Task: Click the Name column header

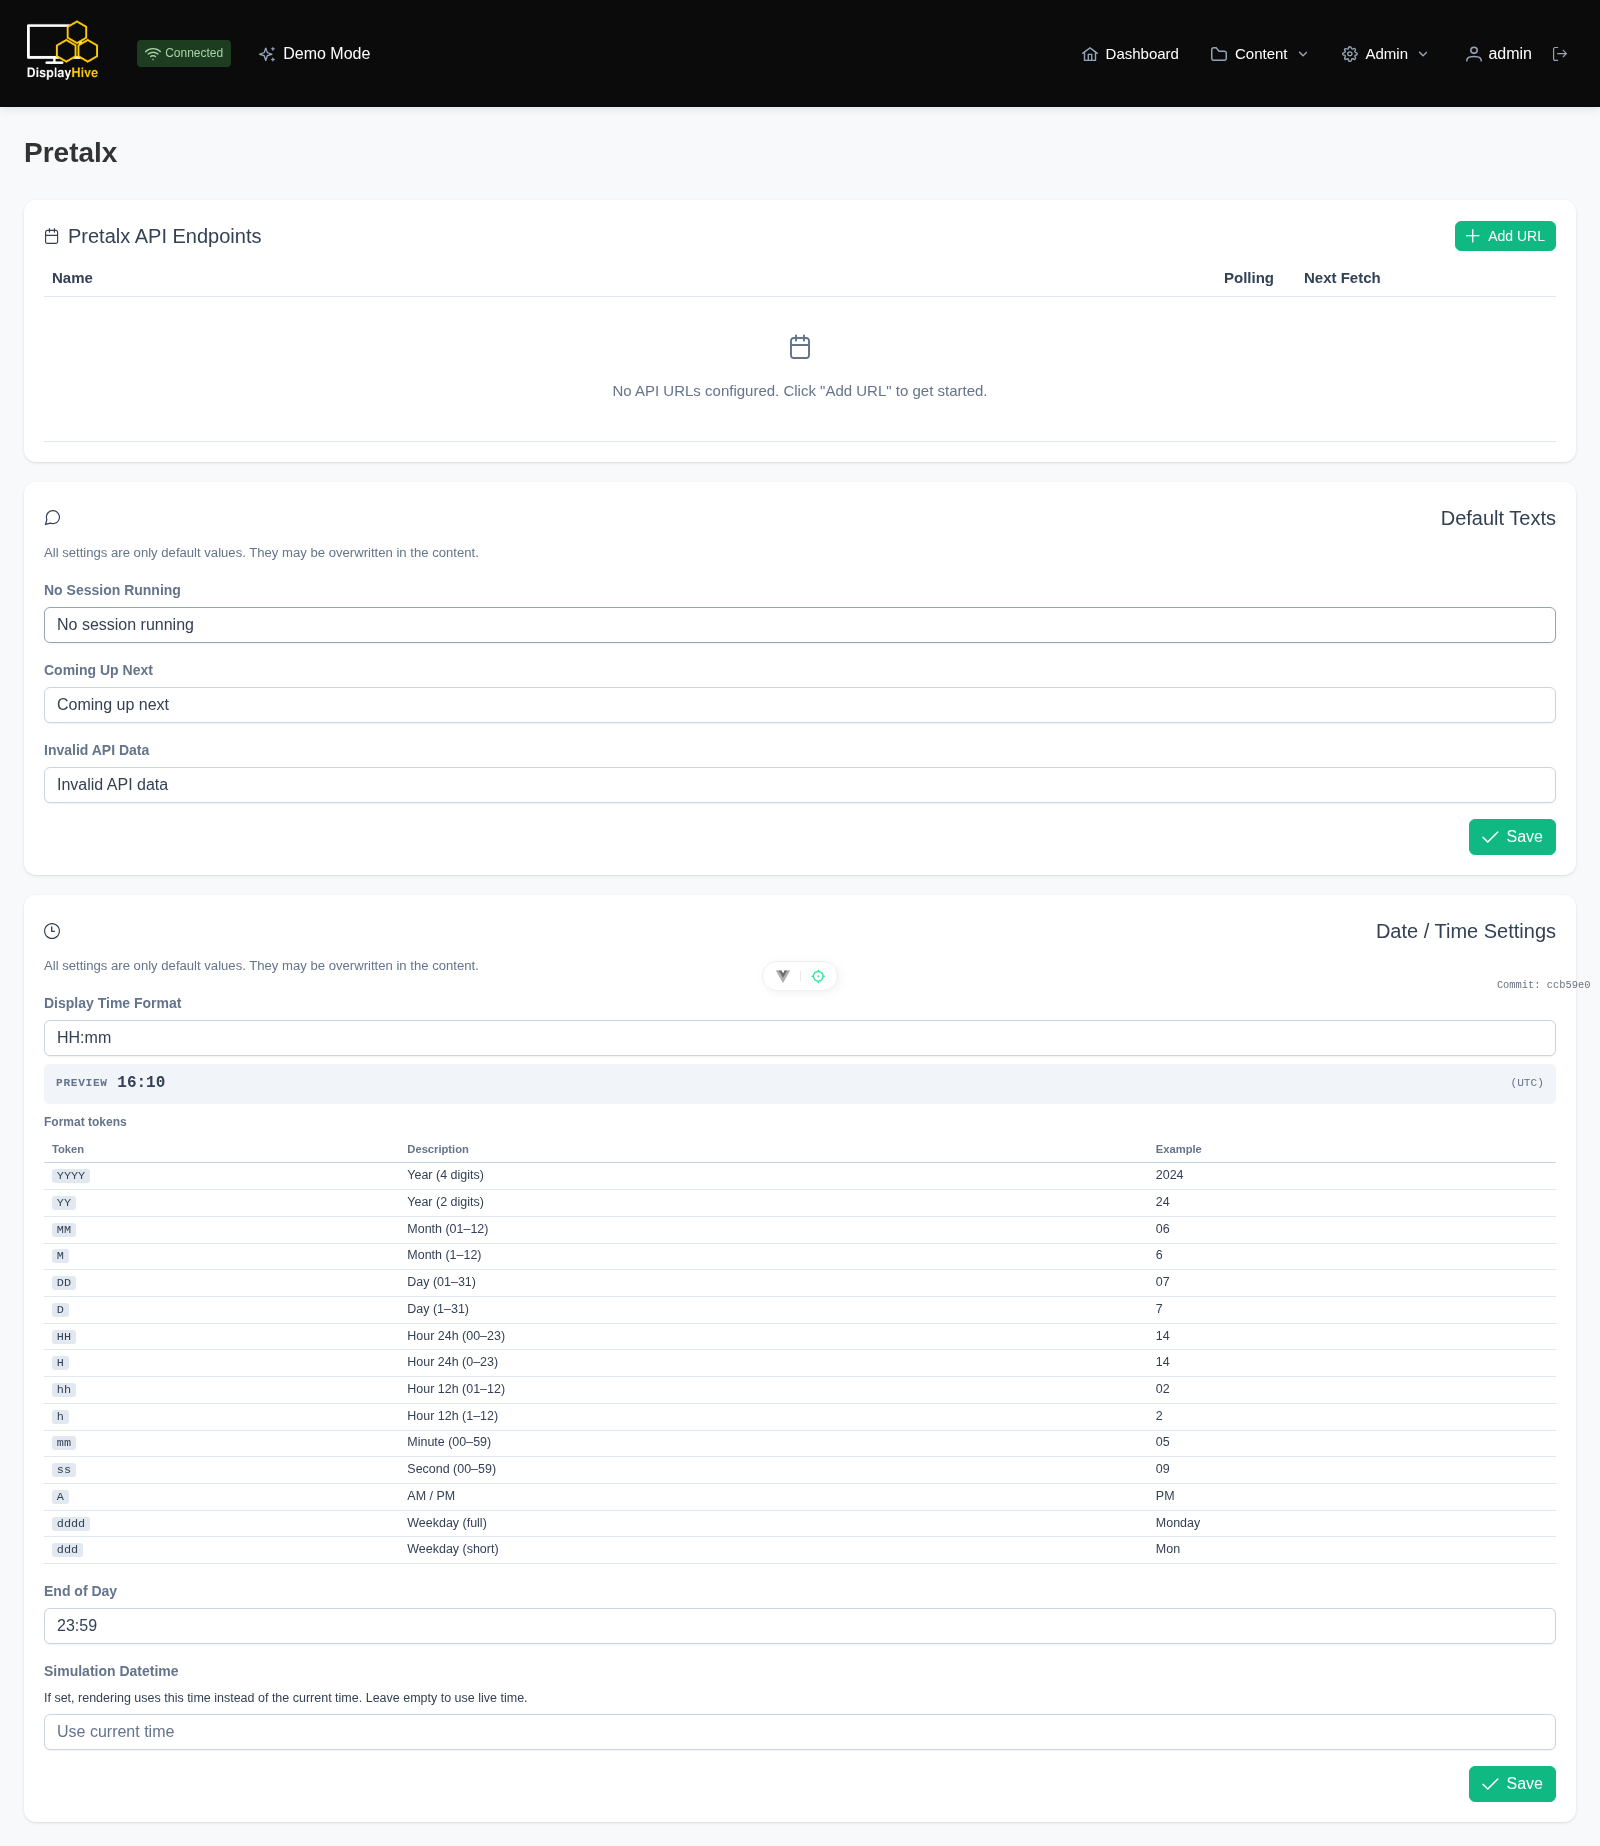Action: (x=72, y=278)
